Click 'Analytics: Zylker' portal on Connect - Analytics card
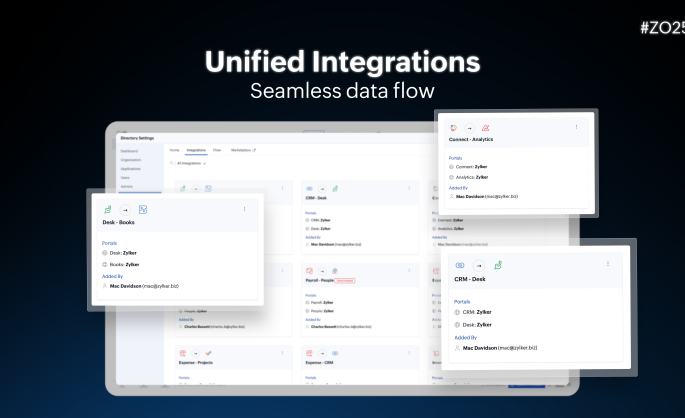Viewport: 685px width, 418px height. (472, 177)
